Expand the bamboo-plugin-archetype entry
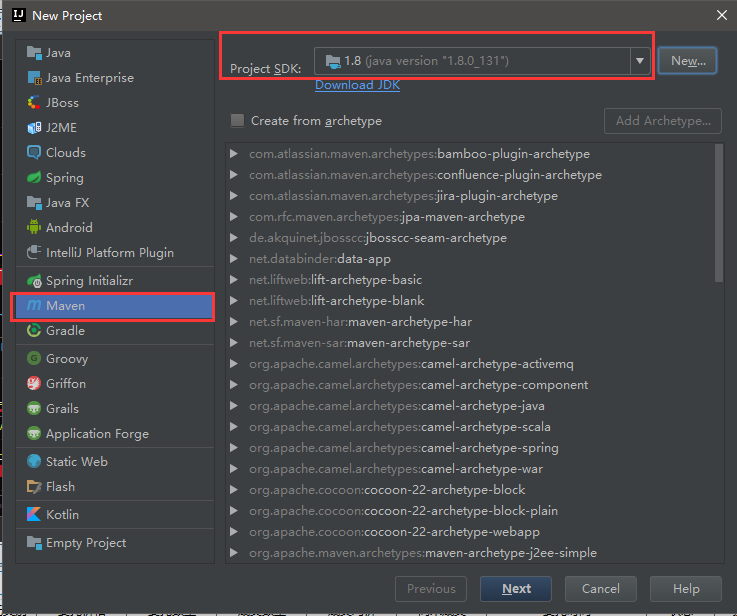This screenshot has width=737, height=616. [234, 154]
